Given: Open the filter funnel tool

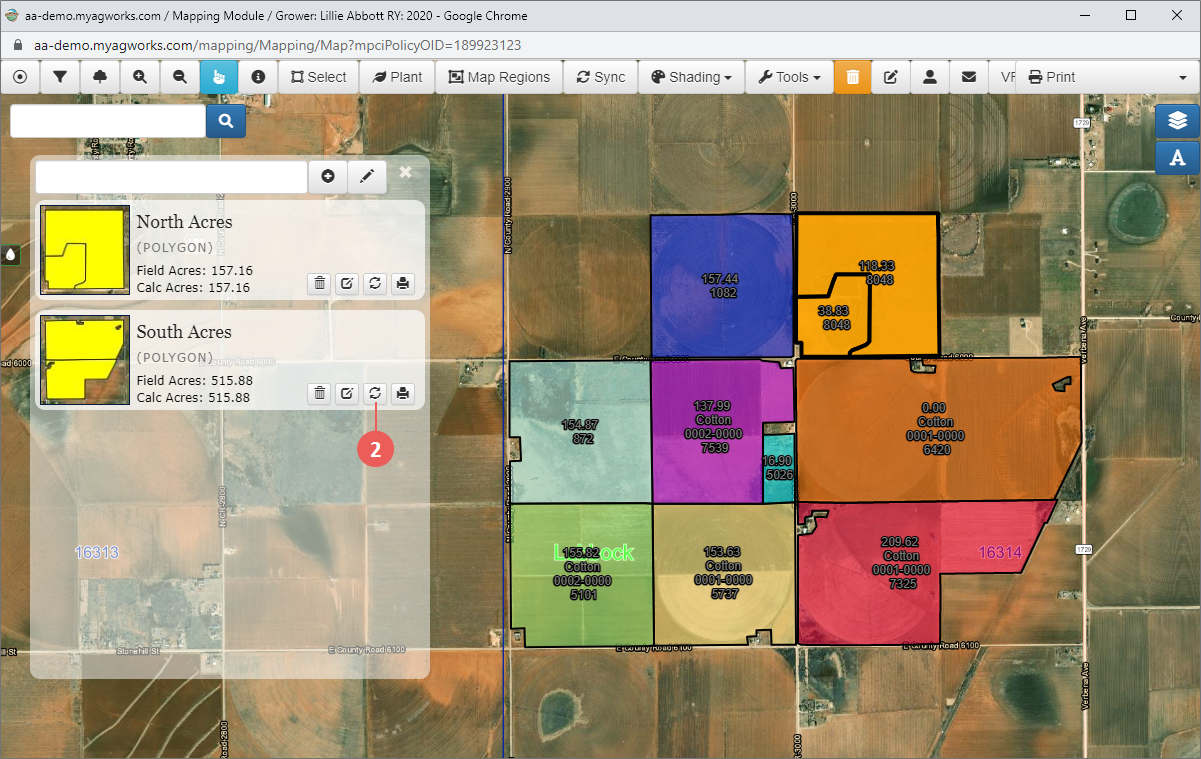Looking at the screenshot, I should [60, 77].
